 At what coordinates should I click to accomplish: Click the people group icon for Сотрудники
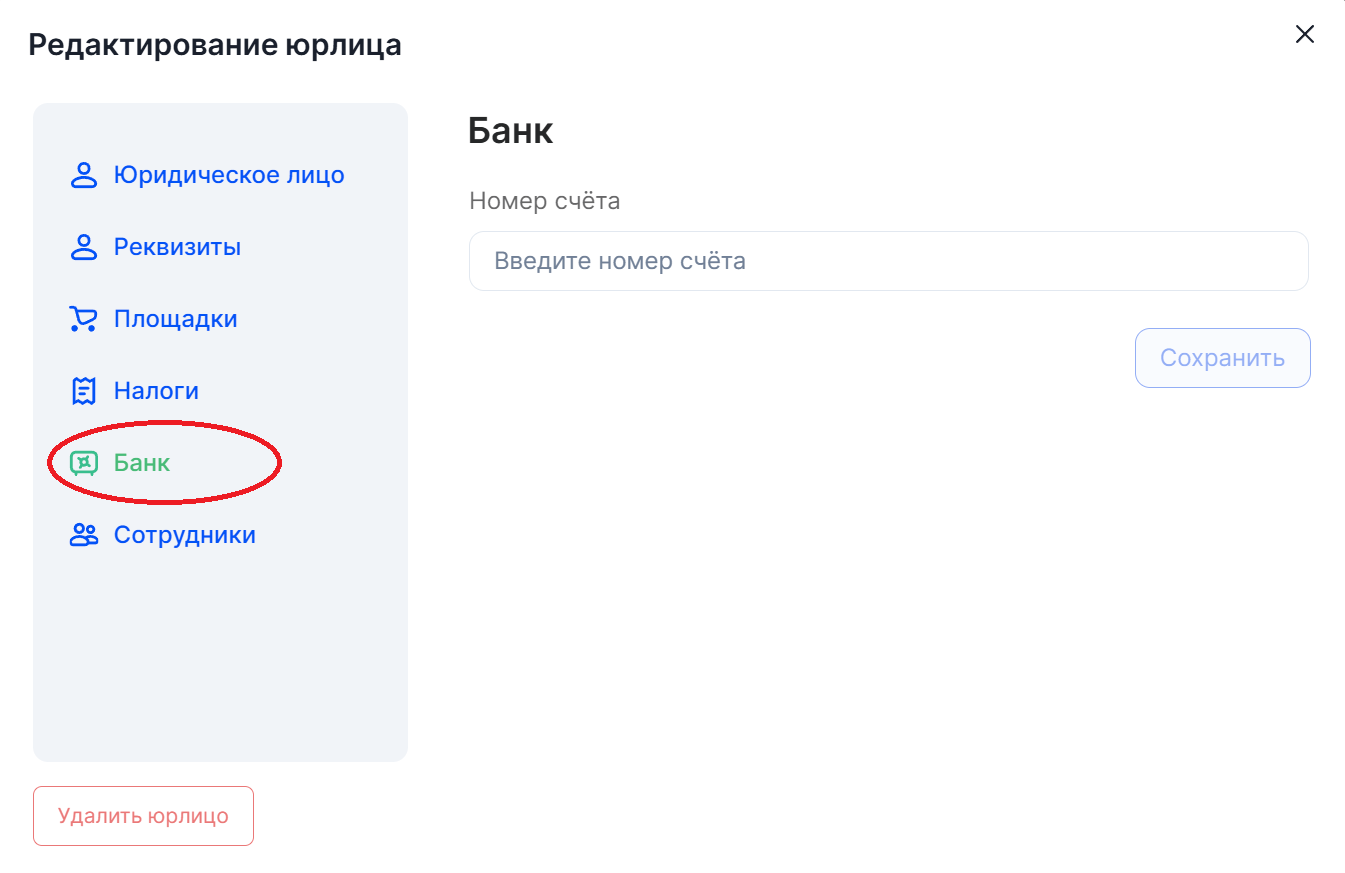(84, 536)
